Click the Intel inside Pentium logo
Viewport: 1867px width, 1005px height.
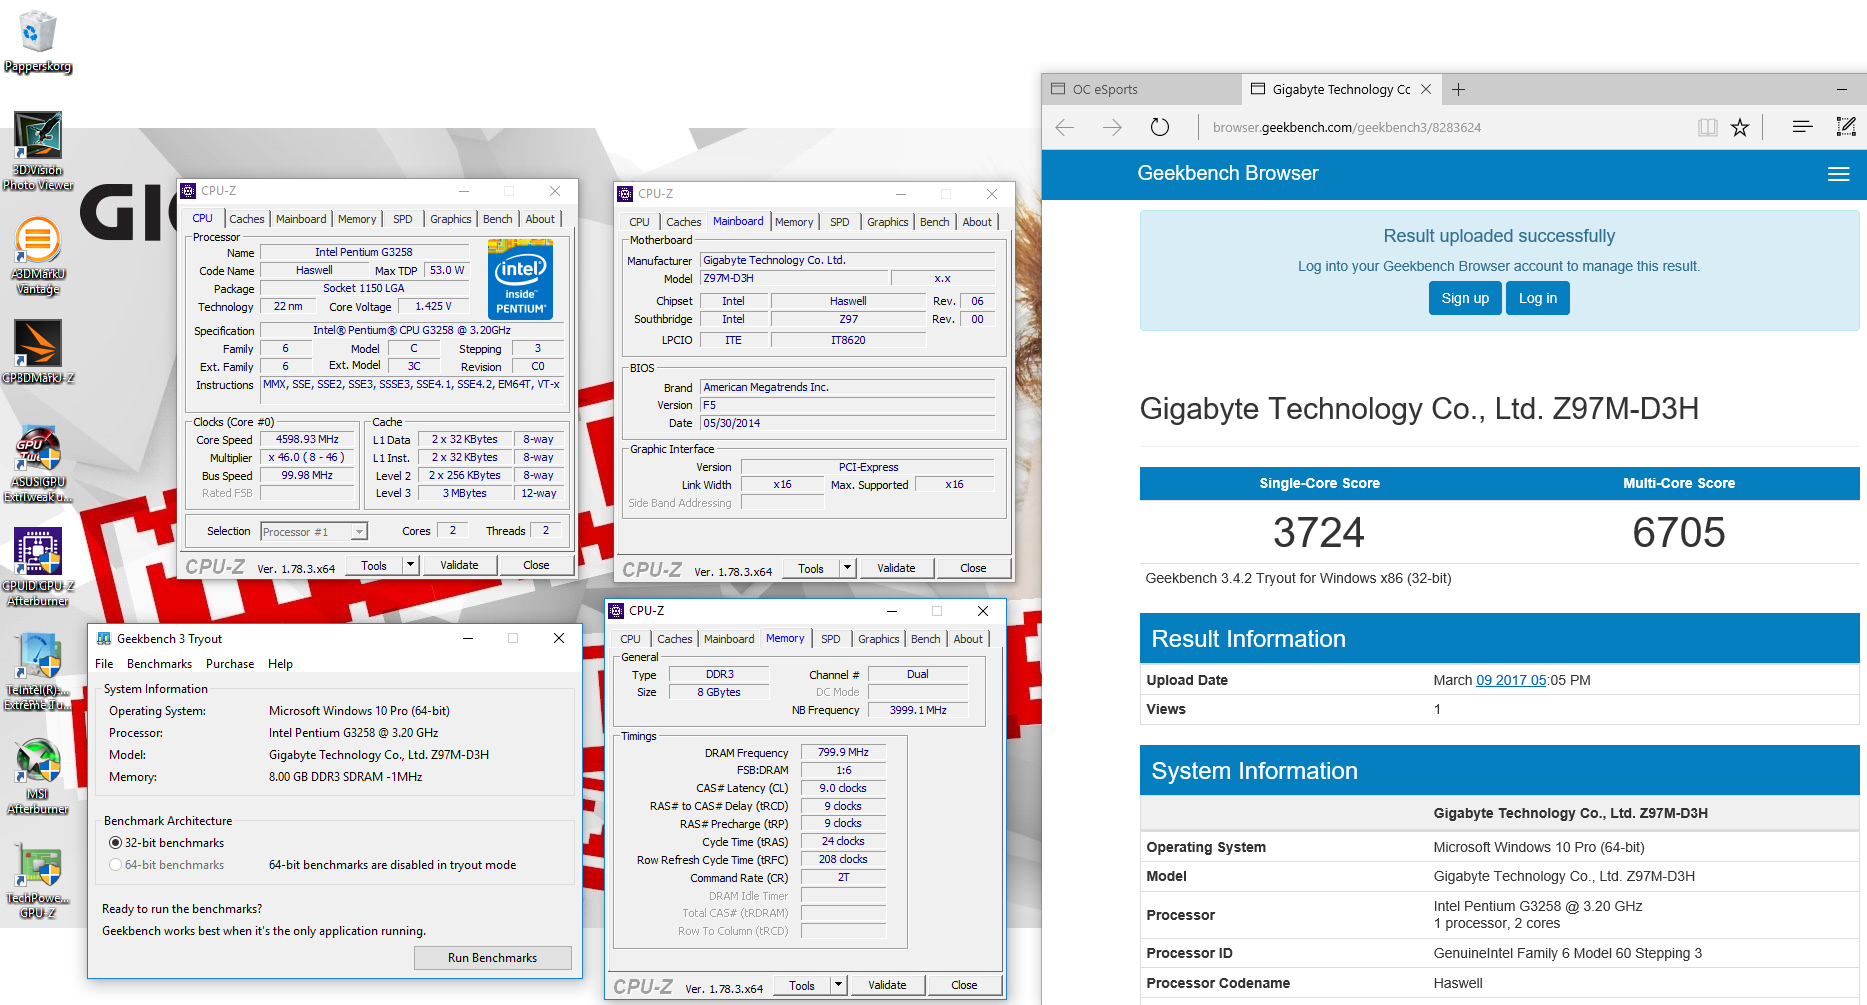[x=520, y=279]
